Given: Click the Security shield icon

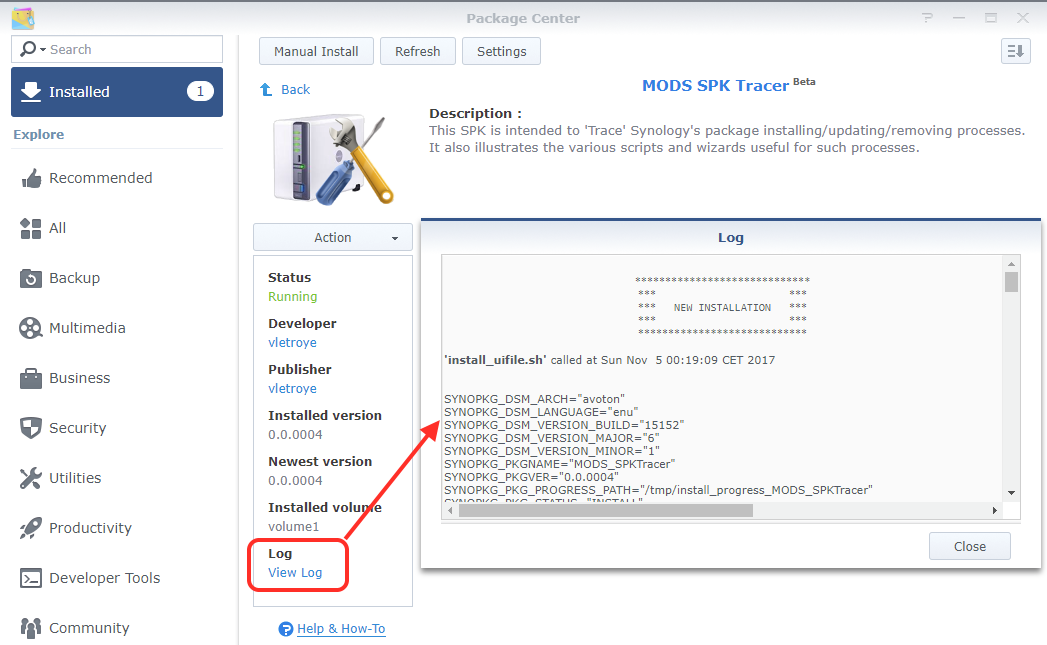Looking at the screenshot, I should coord(31,428).
